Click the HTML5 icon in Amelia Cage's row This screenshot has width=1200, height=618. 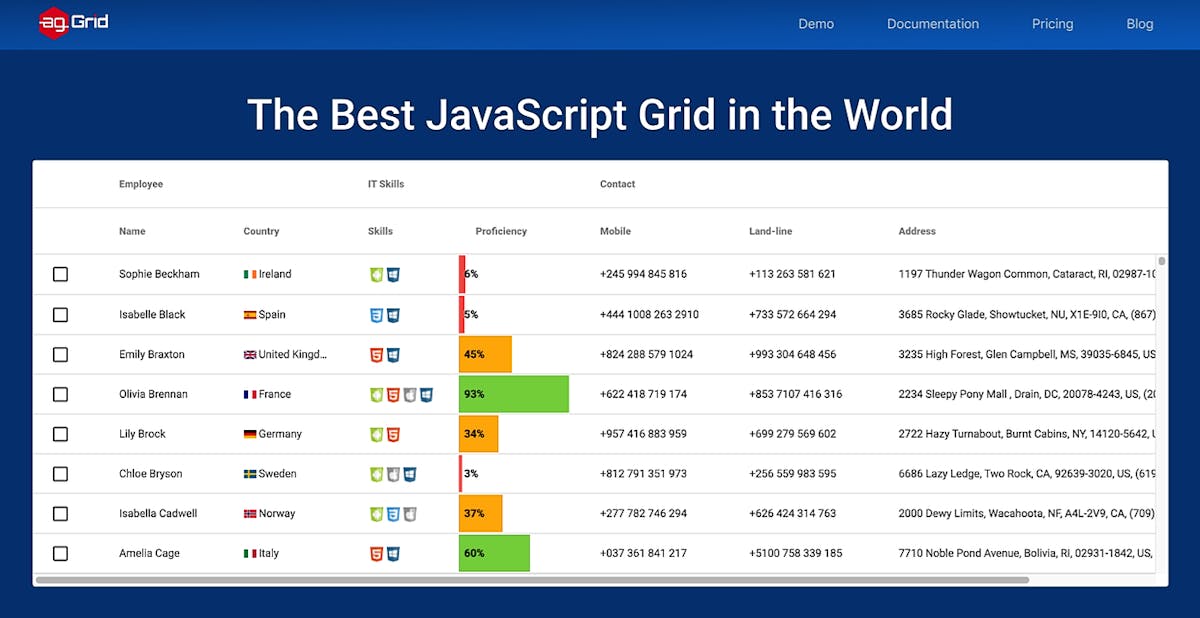pyautogui.click(x=375, y=553)
